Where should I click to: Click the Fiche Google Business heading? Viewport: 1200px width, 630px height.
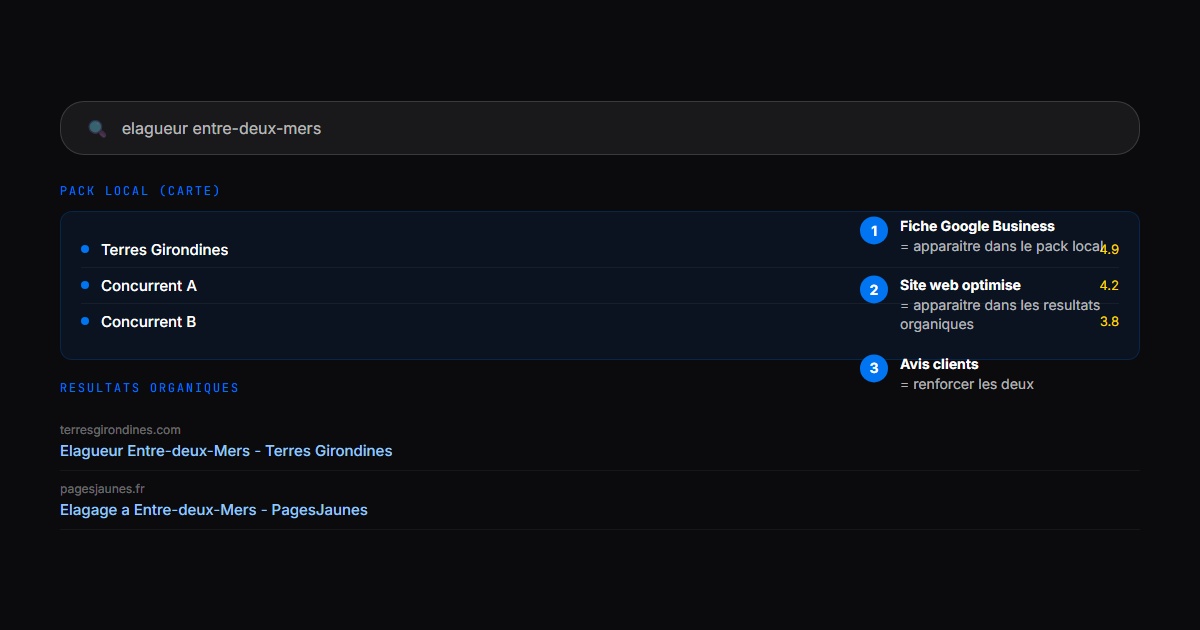point(977,226)
